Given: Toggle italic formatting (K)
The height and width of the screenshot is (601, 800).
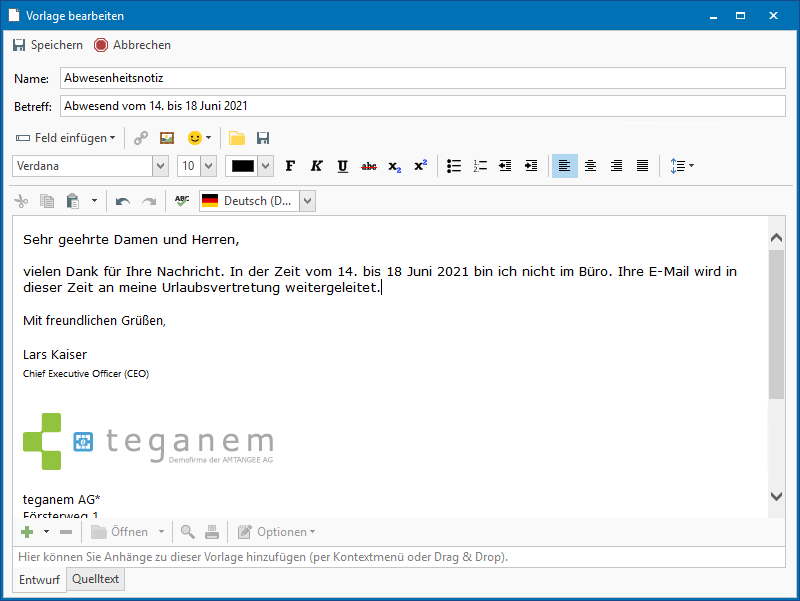Looking at the screenshot, I should coord(316,166).
